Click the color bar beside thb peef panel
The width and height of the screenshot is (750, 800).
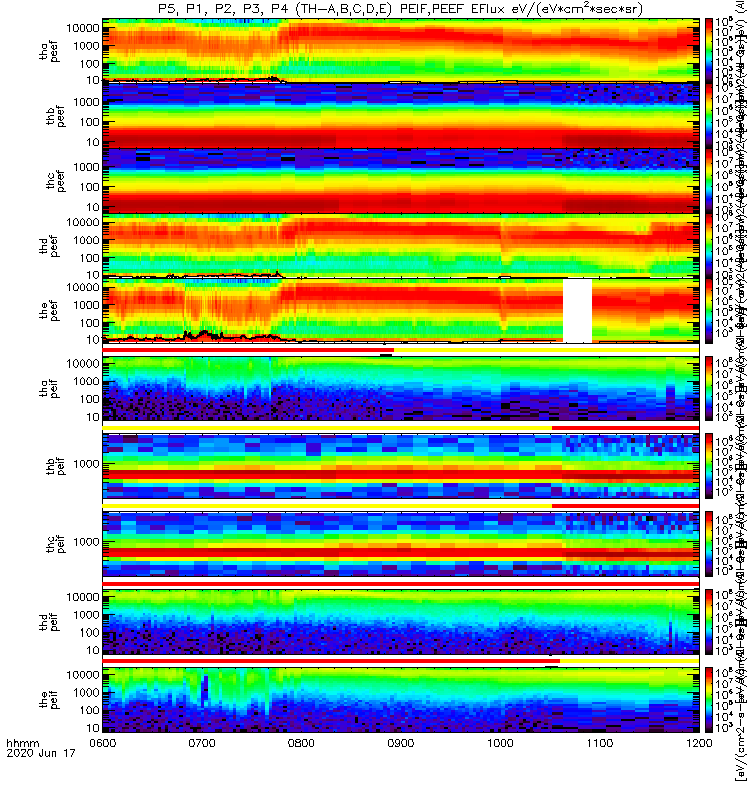(x=709, y=116)
